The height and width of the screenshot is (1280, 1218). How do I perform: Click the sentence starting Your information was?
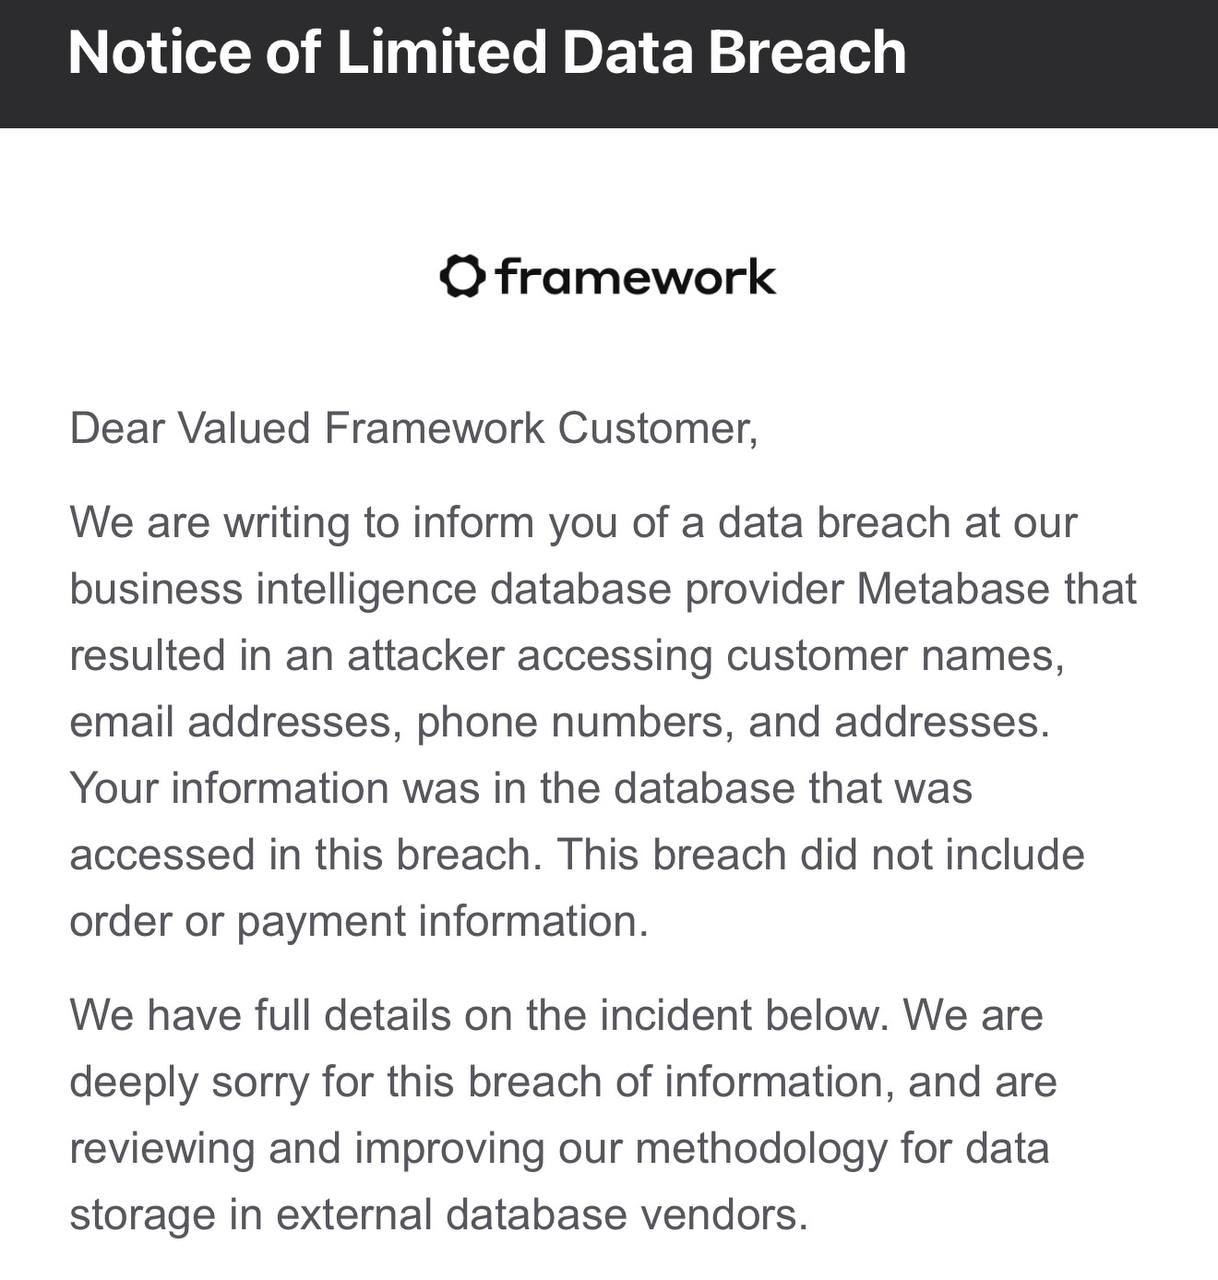coord(521,789)
